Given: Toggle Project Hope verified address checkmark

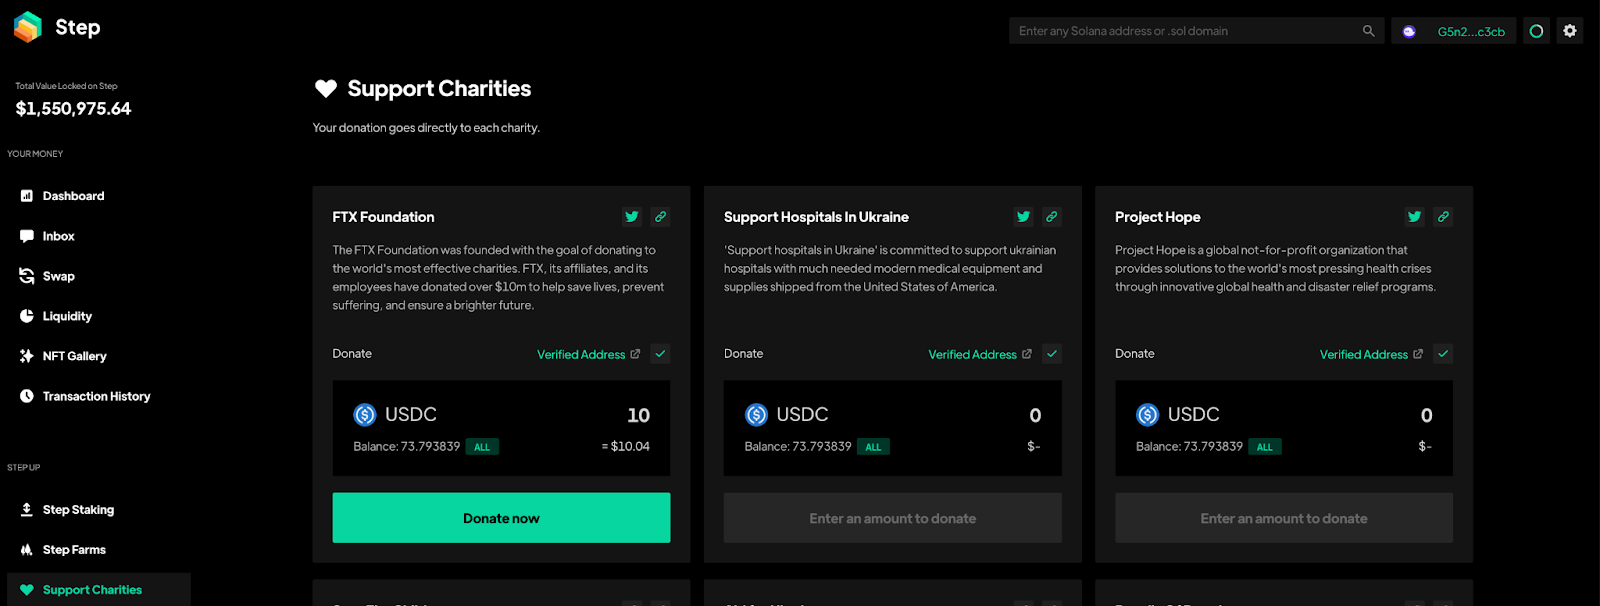Looking at the screenshot, I should (1442, 354).
